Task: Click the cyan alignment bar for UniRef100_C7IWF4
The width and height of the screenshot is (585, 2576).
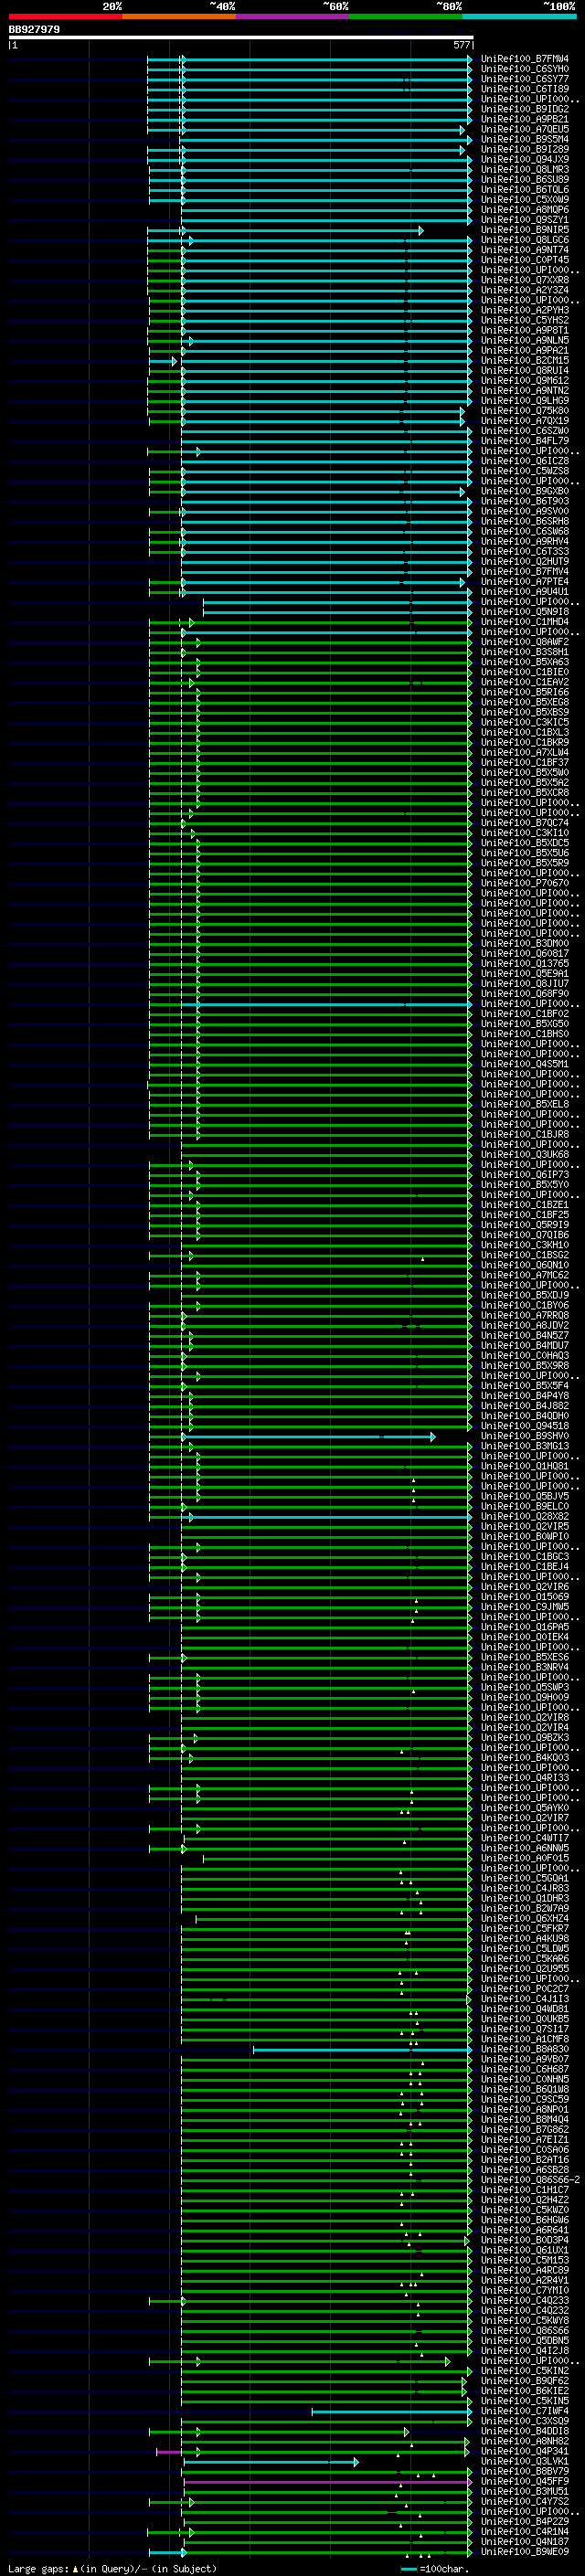Action: click(391, 2412)
